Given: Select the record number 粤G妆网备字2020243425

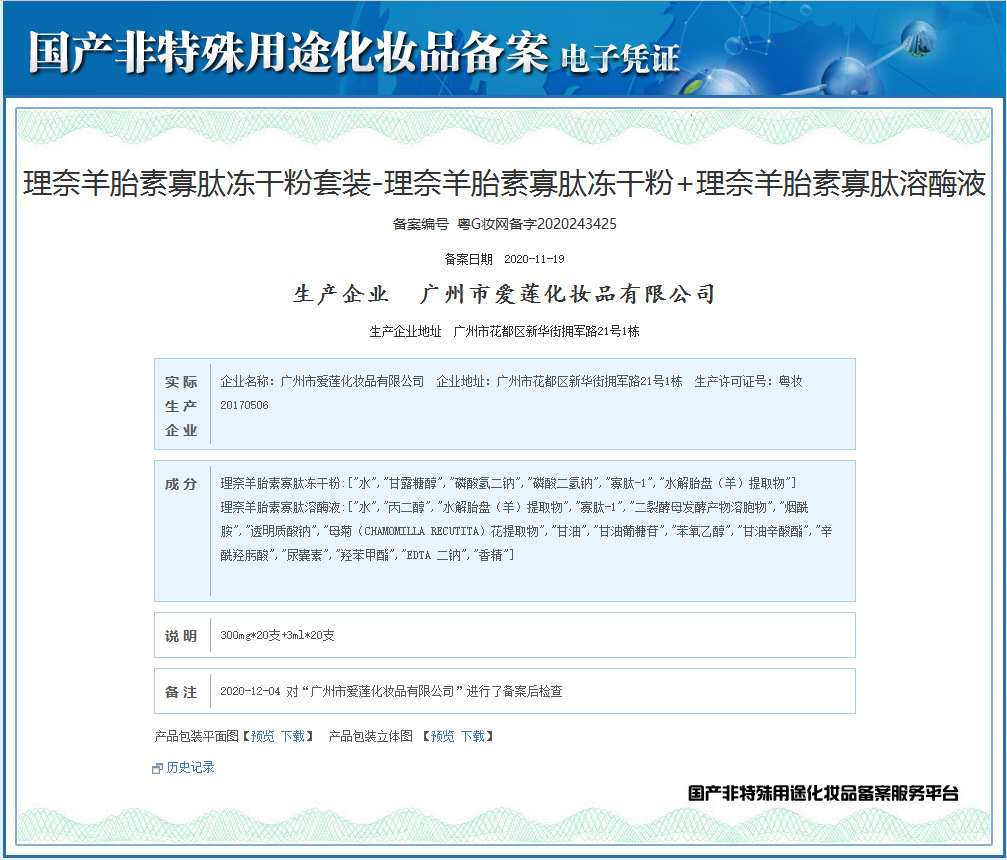Looking at the screenshot, I should click(x=537, y=224).
